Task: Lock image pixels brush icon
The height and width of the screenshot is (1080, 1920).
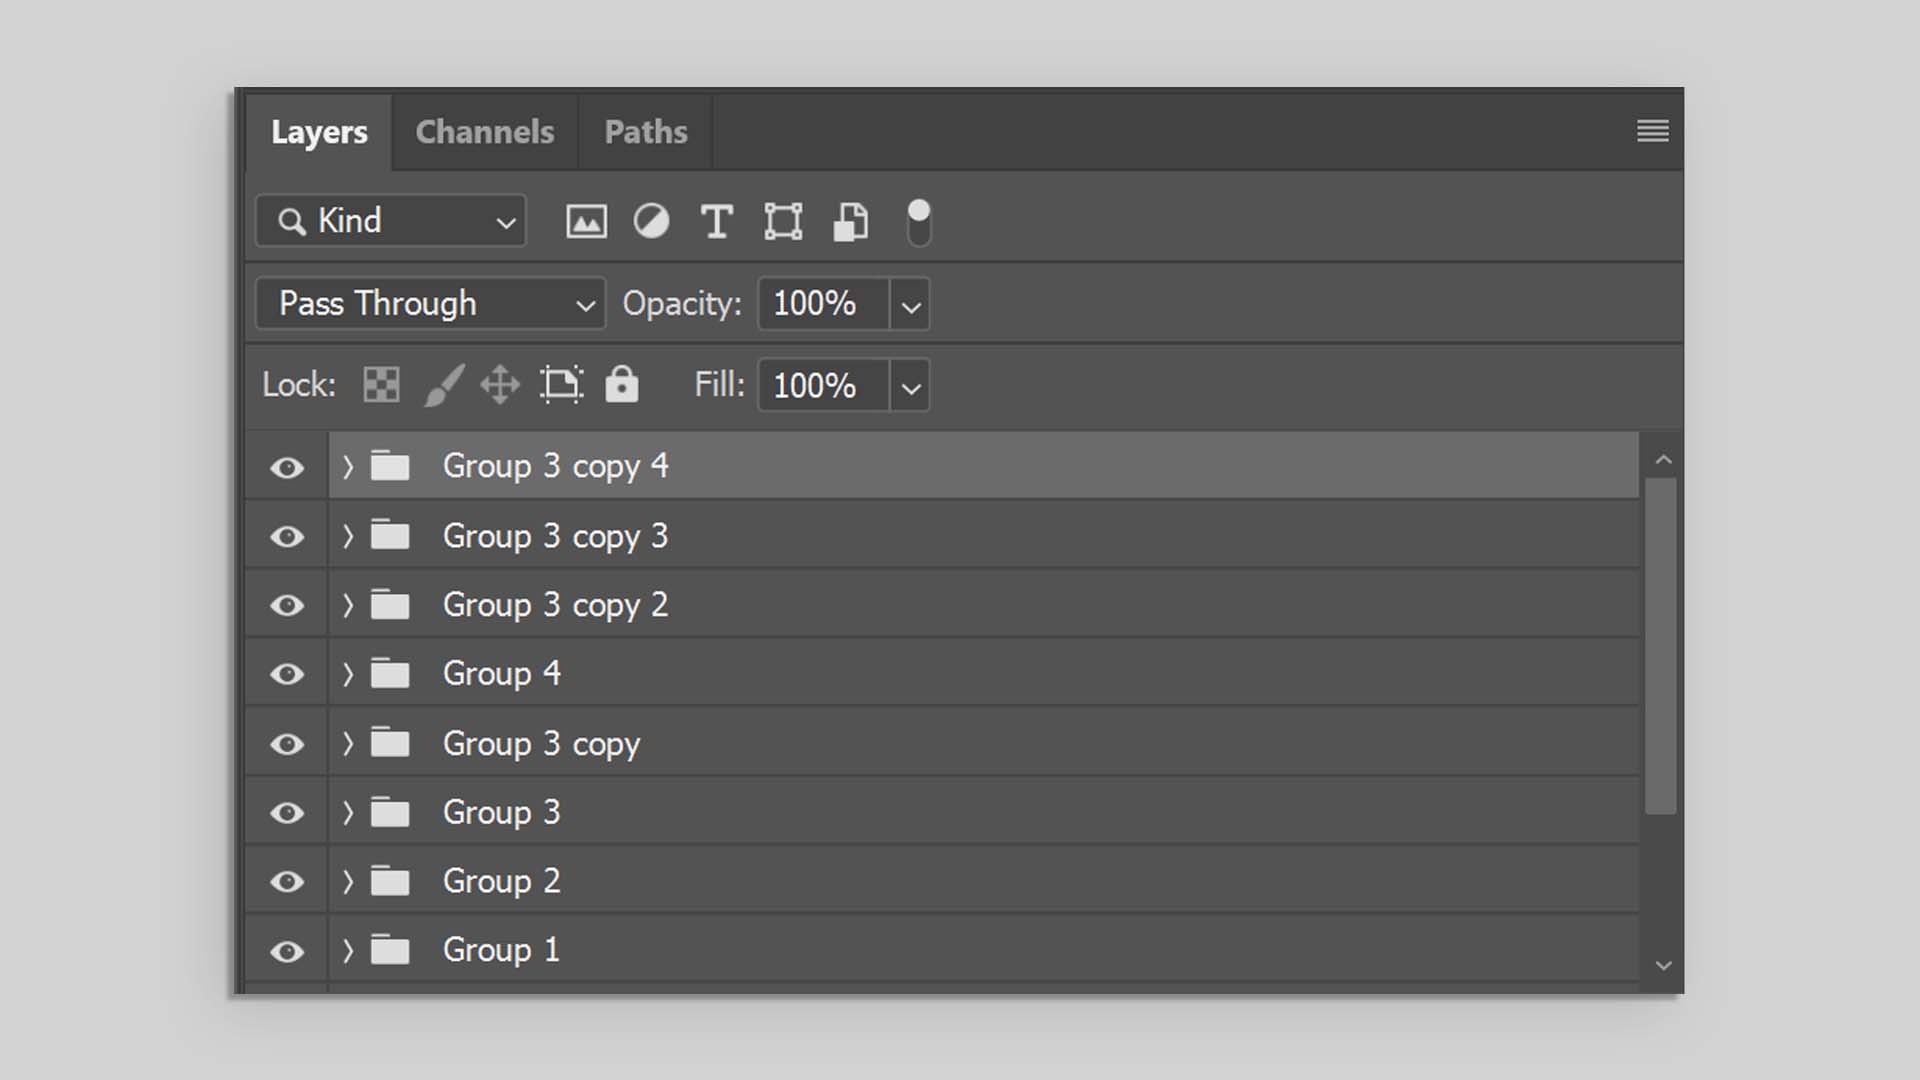Action: [443, 385]
